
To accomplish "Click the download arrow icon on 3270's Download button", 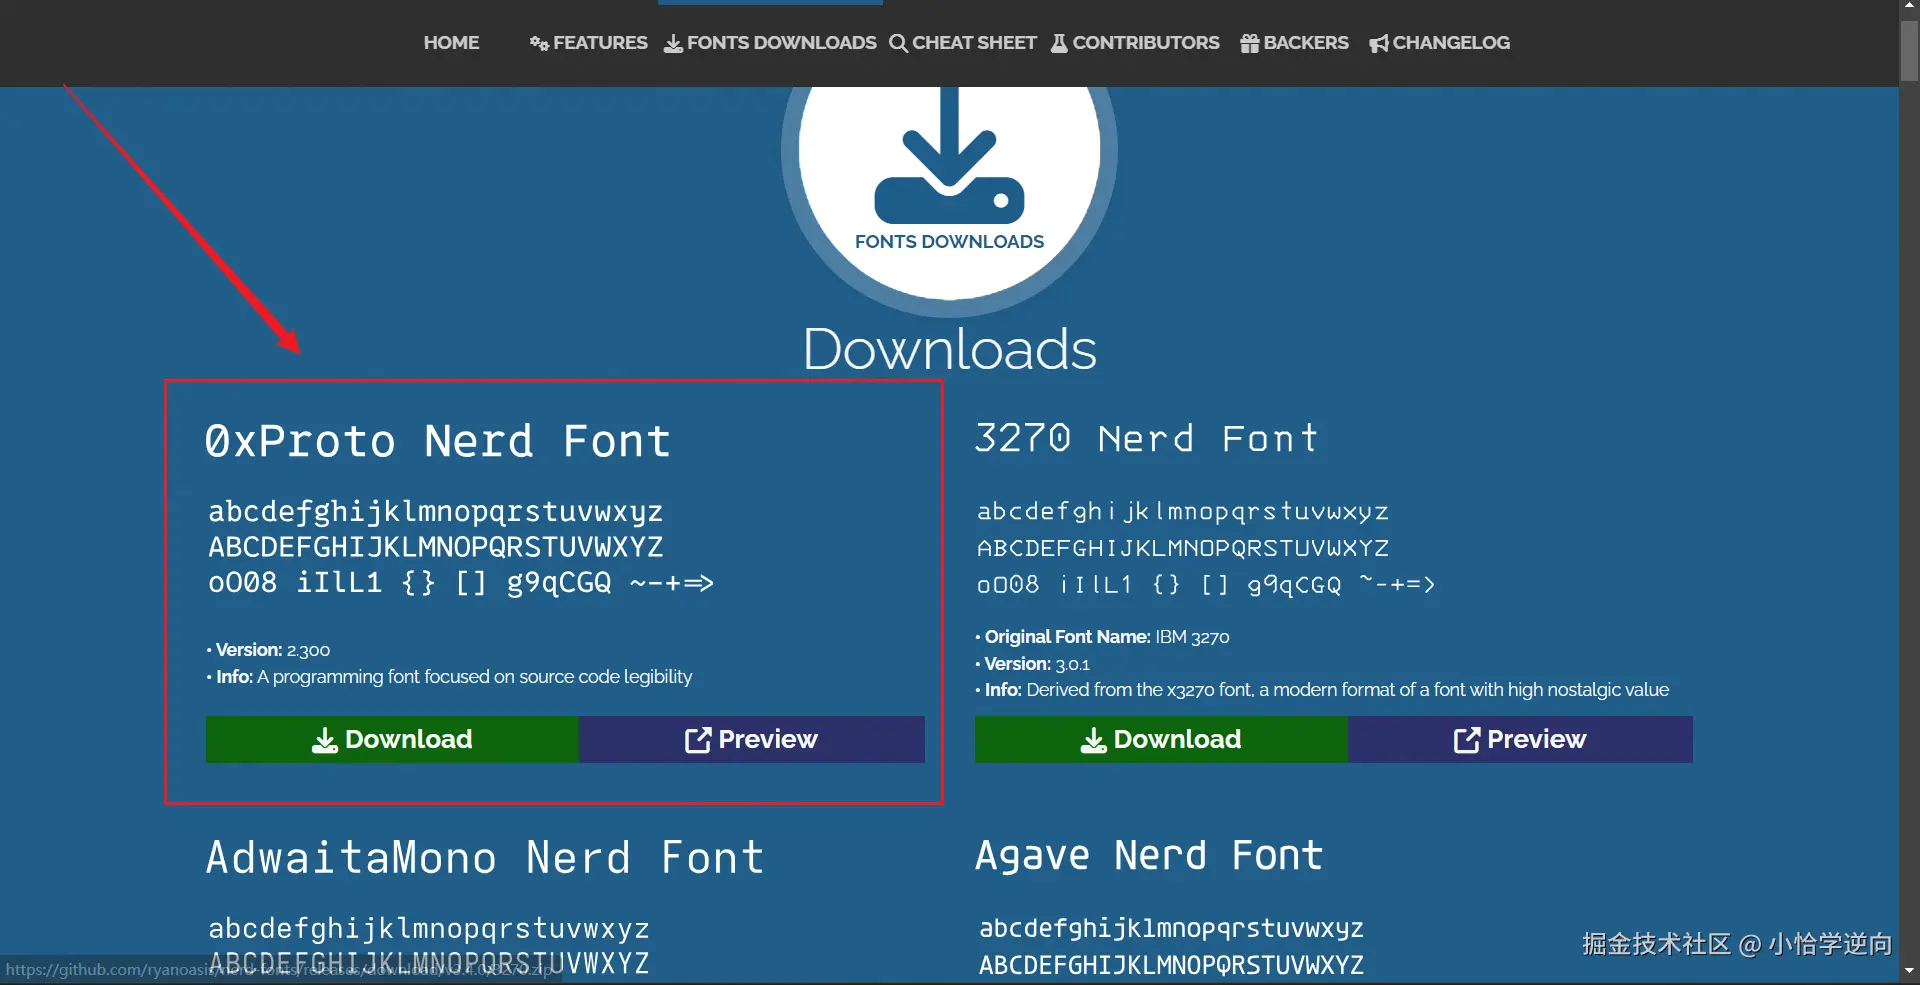I will tap(1094, 740).
